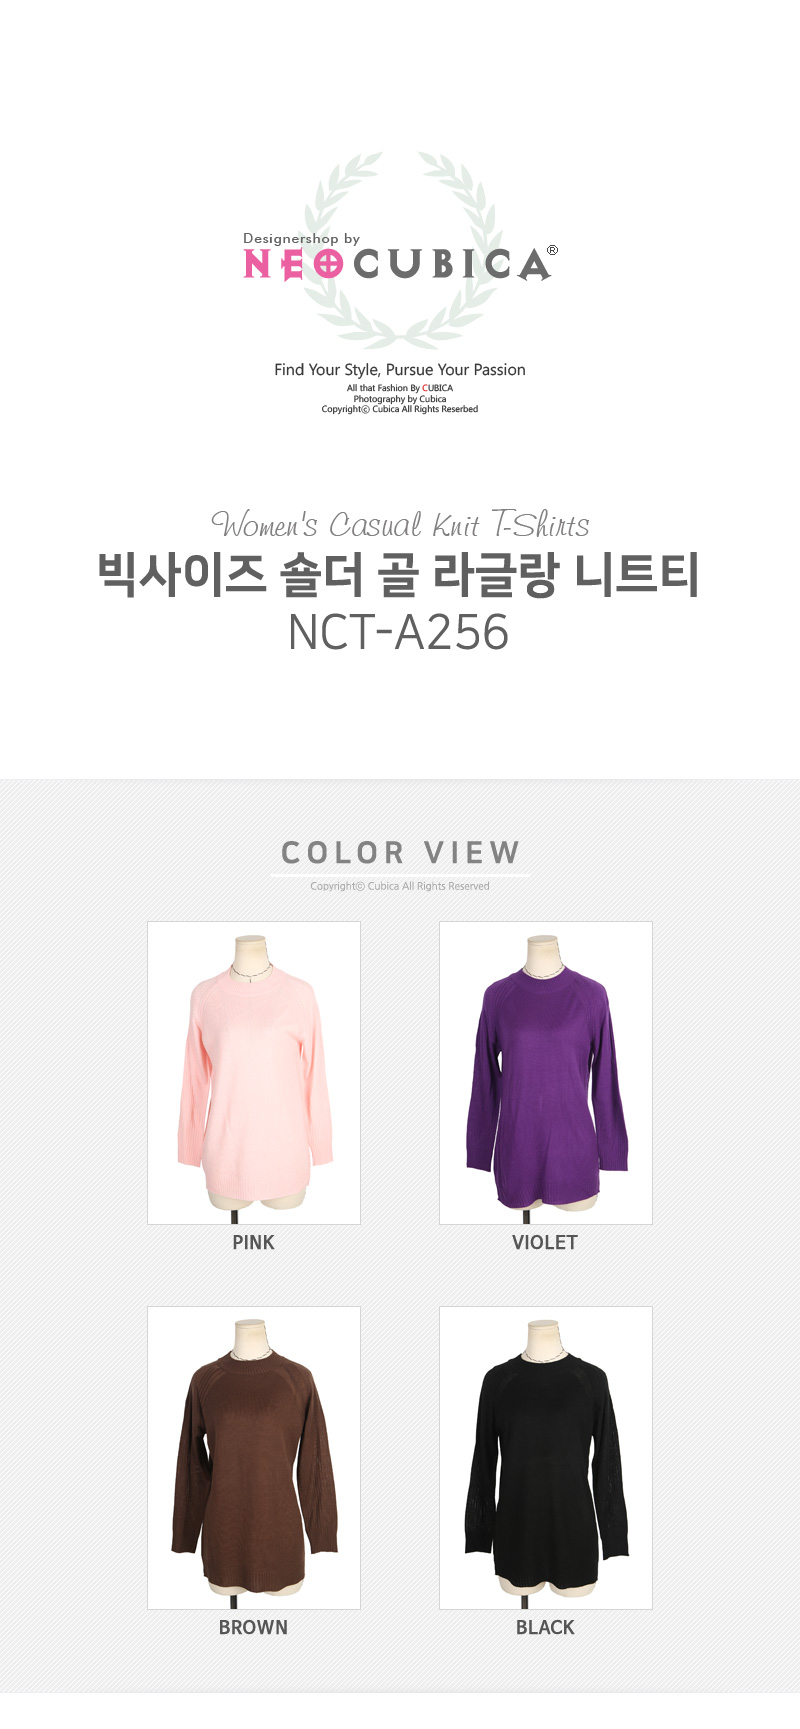Click the Designershop by text
The width and height of the screenshot is (800, 1729).
click(x=301, y=239)
